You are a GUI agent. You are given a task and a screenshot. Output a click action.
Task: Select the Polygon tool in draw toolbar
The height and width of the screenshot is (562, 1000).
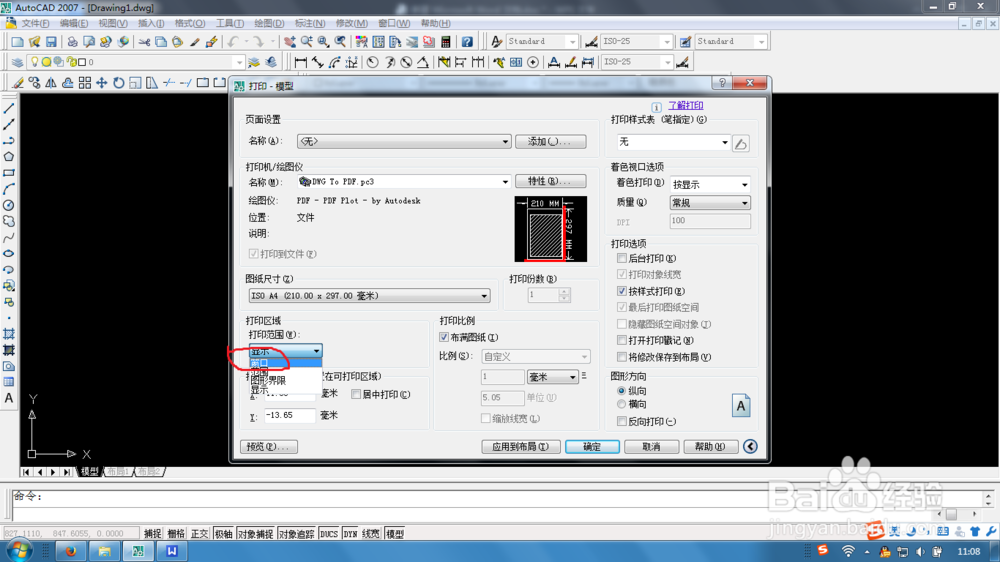coord(9,157)
